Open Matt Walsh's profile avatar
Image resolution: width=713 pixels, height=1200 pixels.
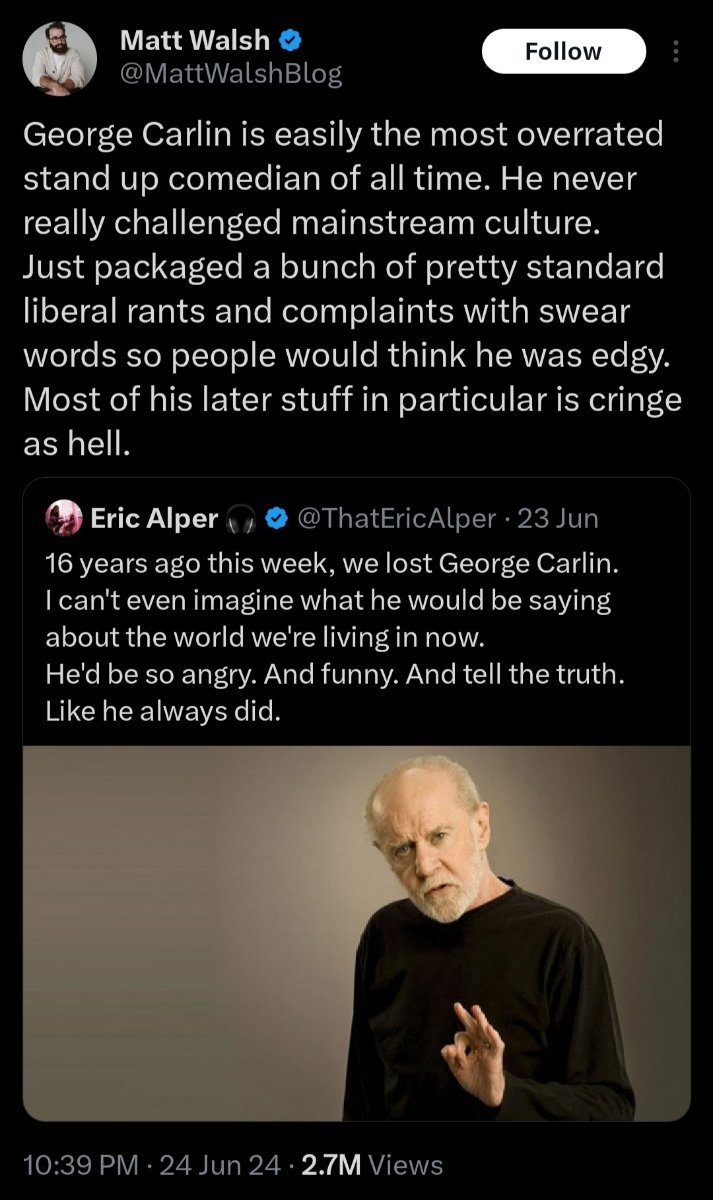coord(59,56)
